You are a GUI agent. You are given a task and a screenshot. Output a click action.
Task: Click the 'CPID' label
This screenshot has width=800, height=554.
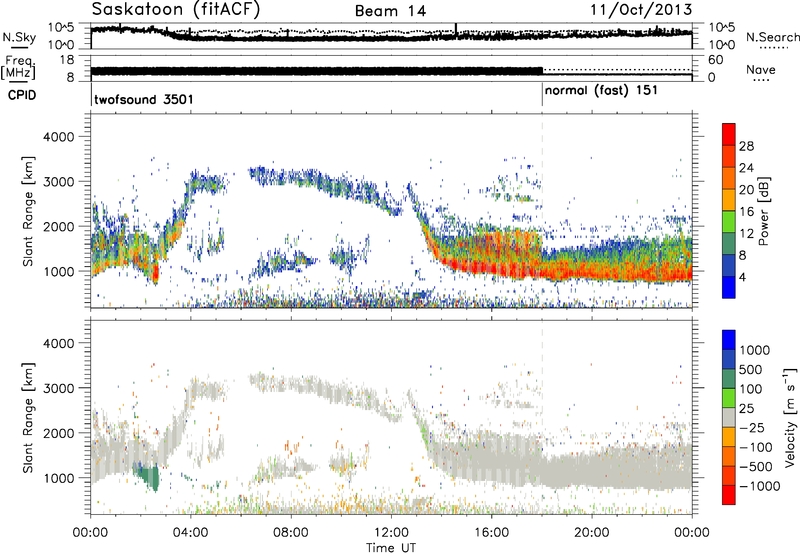point(22,95)
